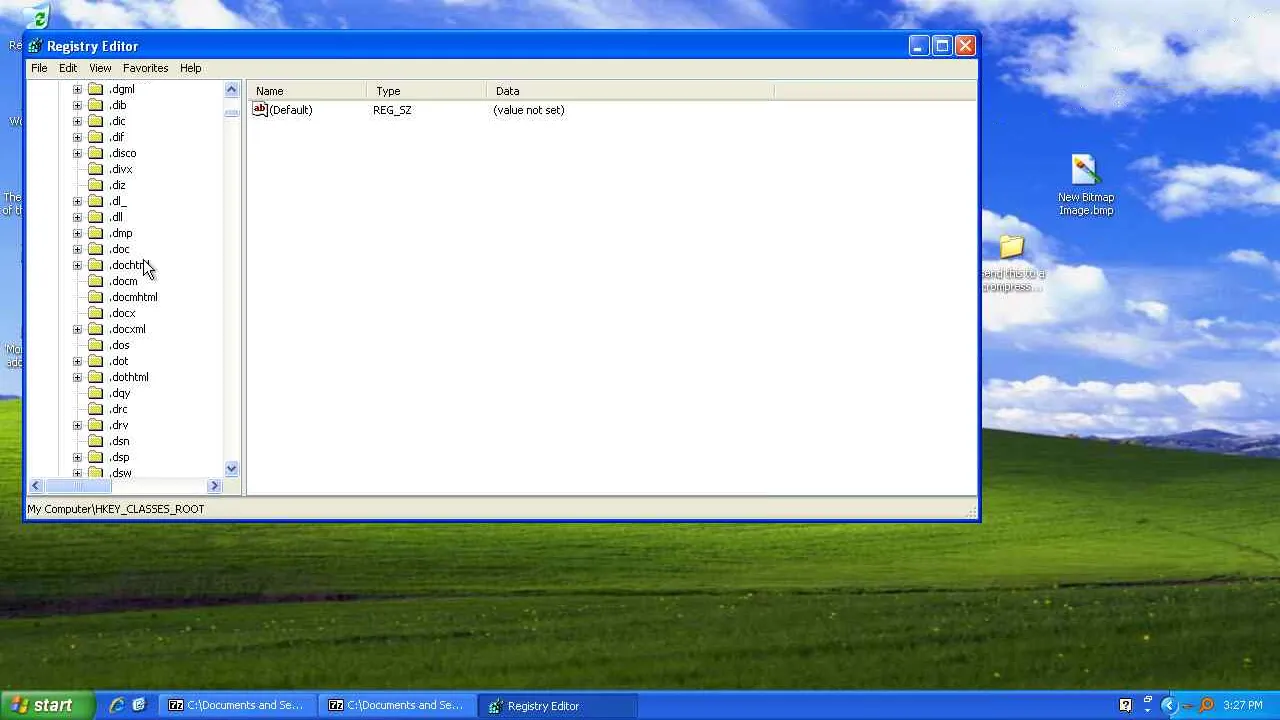Select the .dmp key label
Screen dimensions: 1280x720
coord(121,233)
